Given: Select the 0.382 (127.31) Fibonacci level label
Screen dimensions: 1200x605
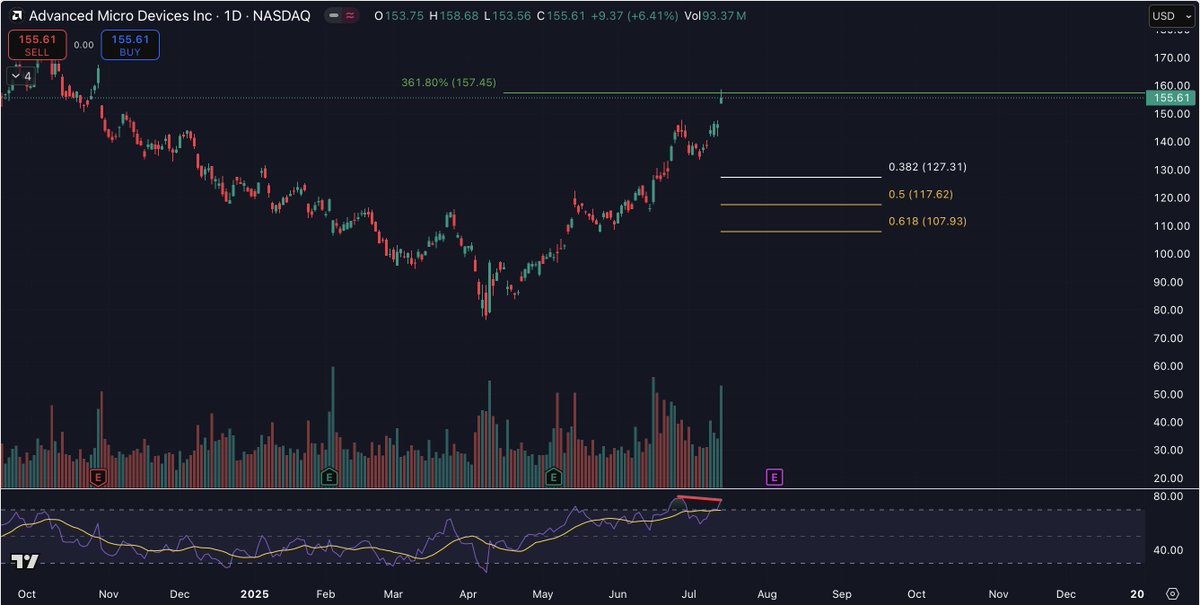Looking at the screenshot, I should (x=927, y=167).
